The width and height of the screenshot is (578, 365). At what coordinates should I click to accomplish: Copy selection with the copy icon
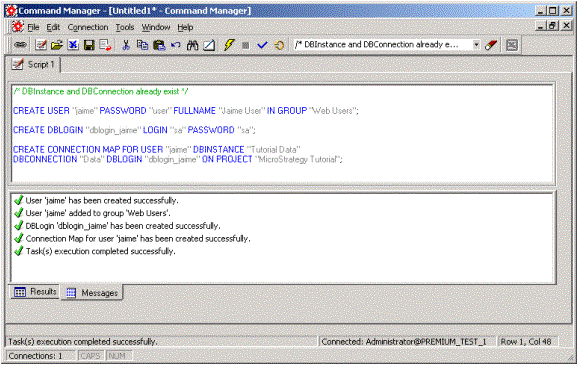[x=142, y=45]
